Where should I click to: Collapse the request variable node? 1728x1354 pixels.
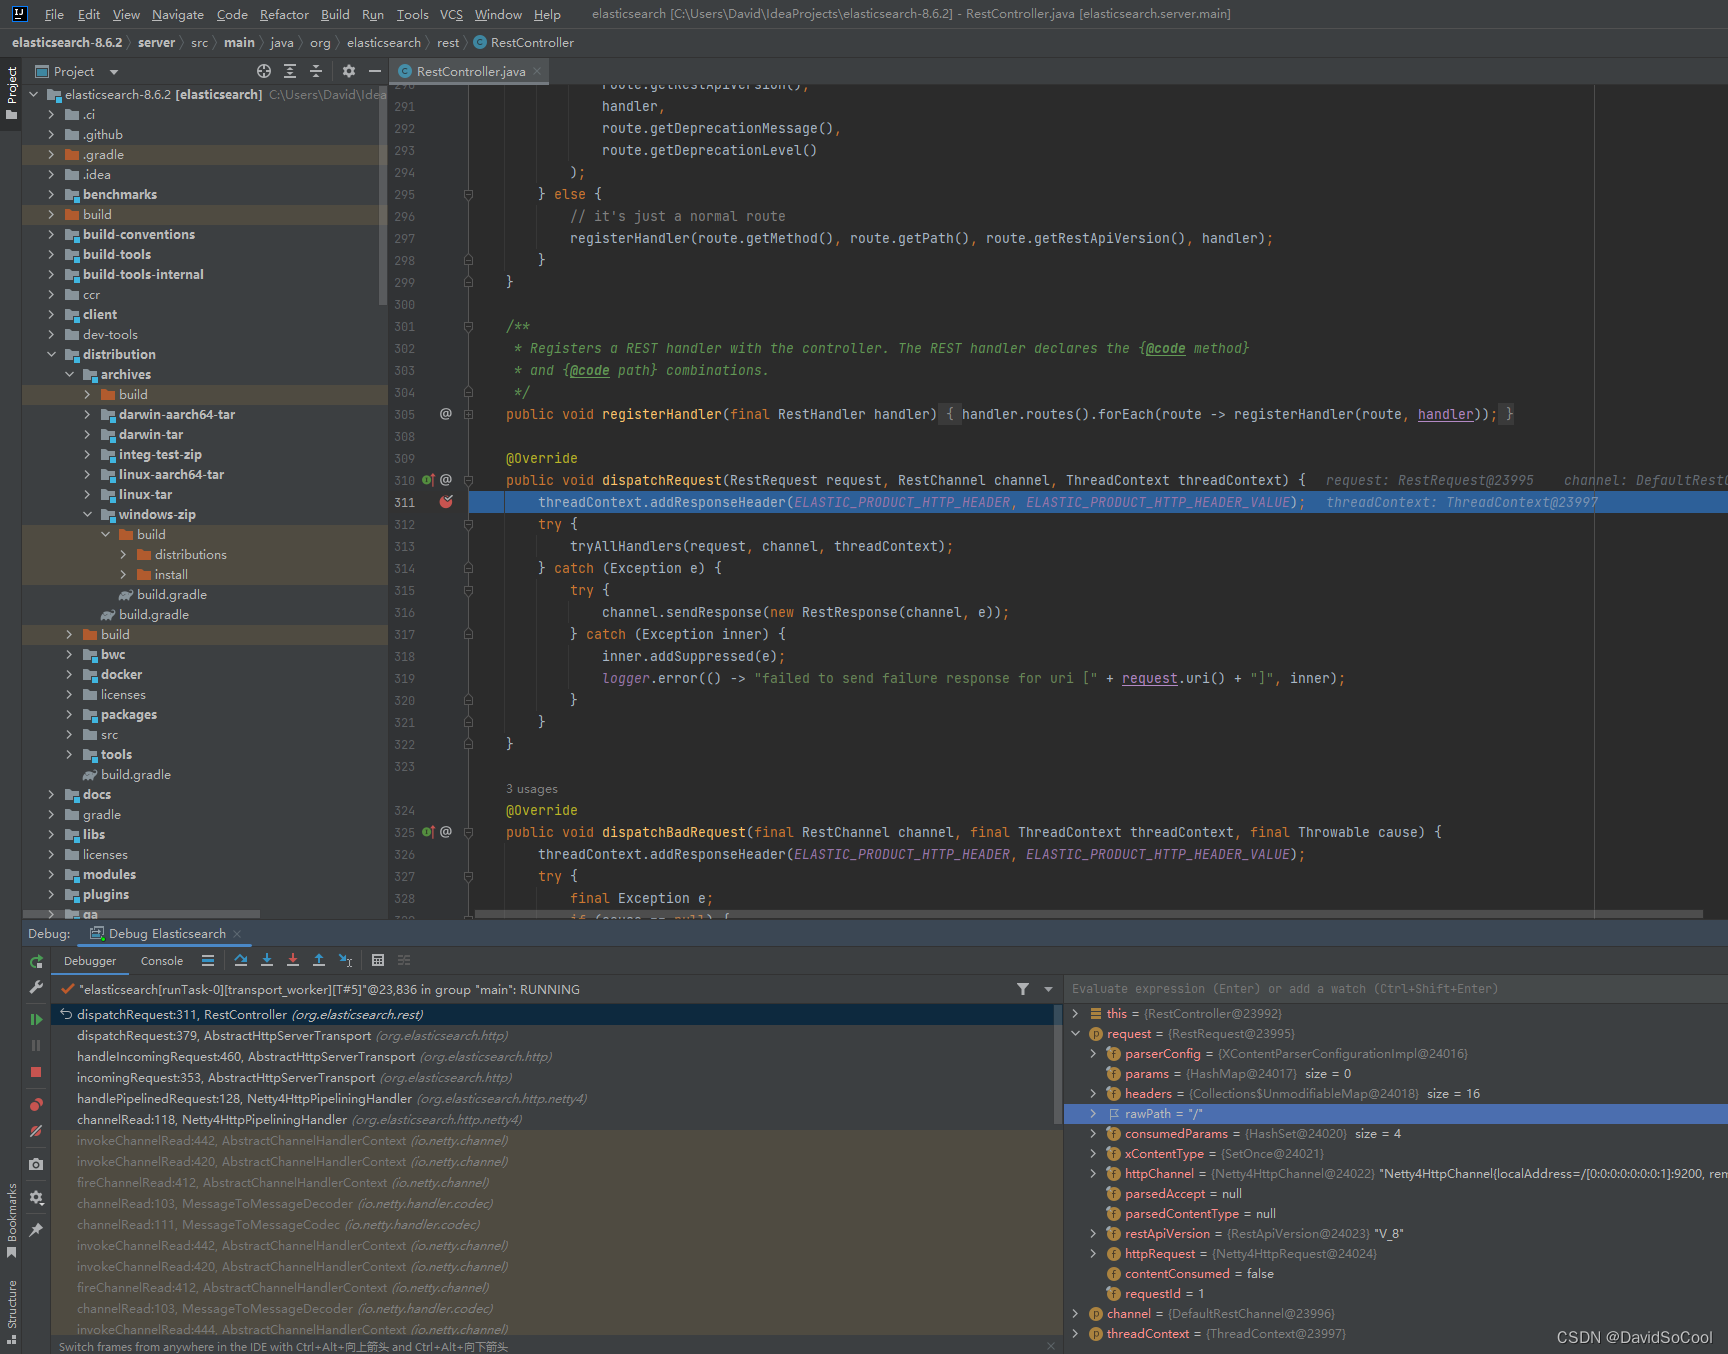(x=1076, y=1033)
